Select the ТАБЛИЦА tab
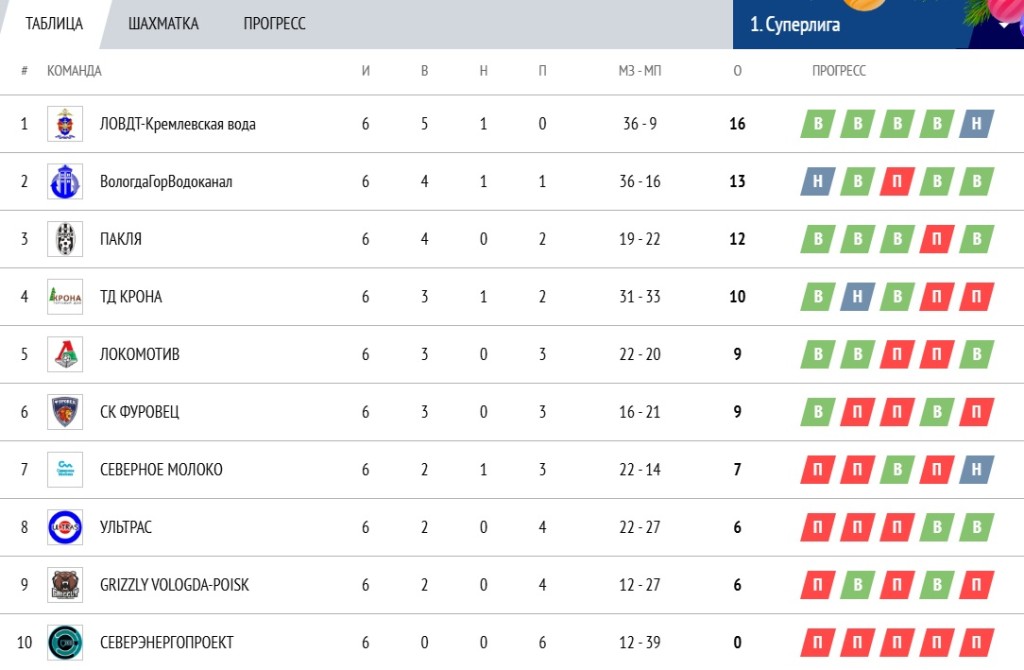1024x670 pixels. 54,24
